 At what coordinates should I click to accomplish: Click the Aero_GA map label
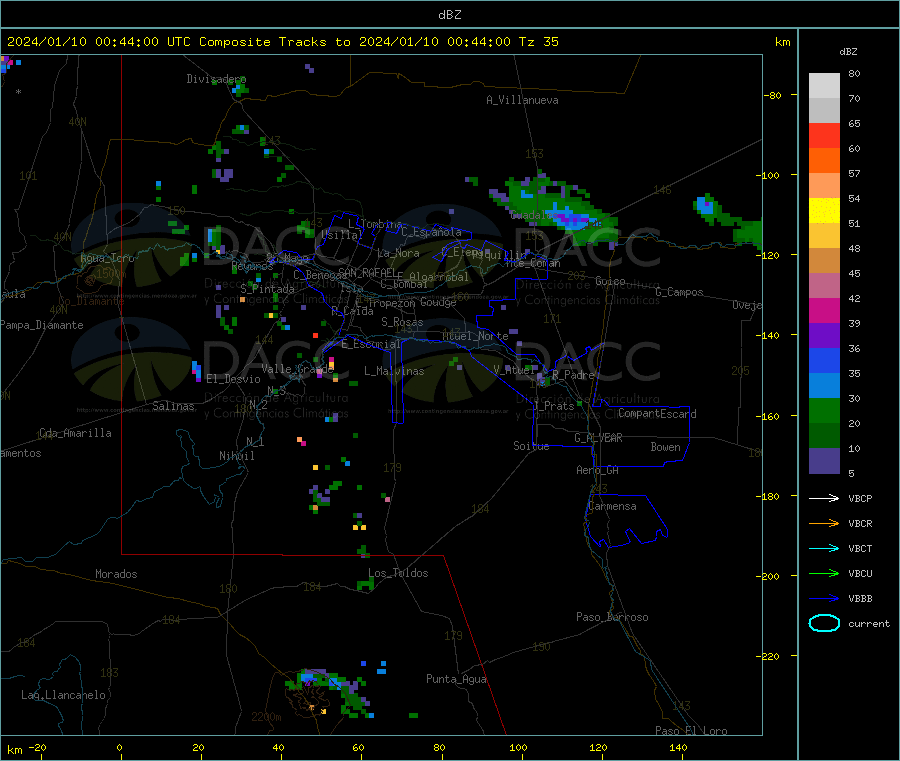click(x=597, y=470)
